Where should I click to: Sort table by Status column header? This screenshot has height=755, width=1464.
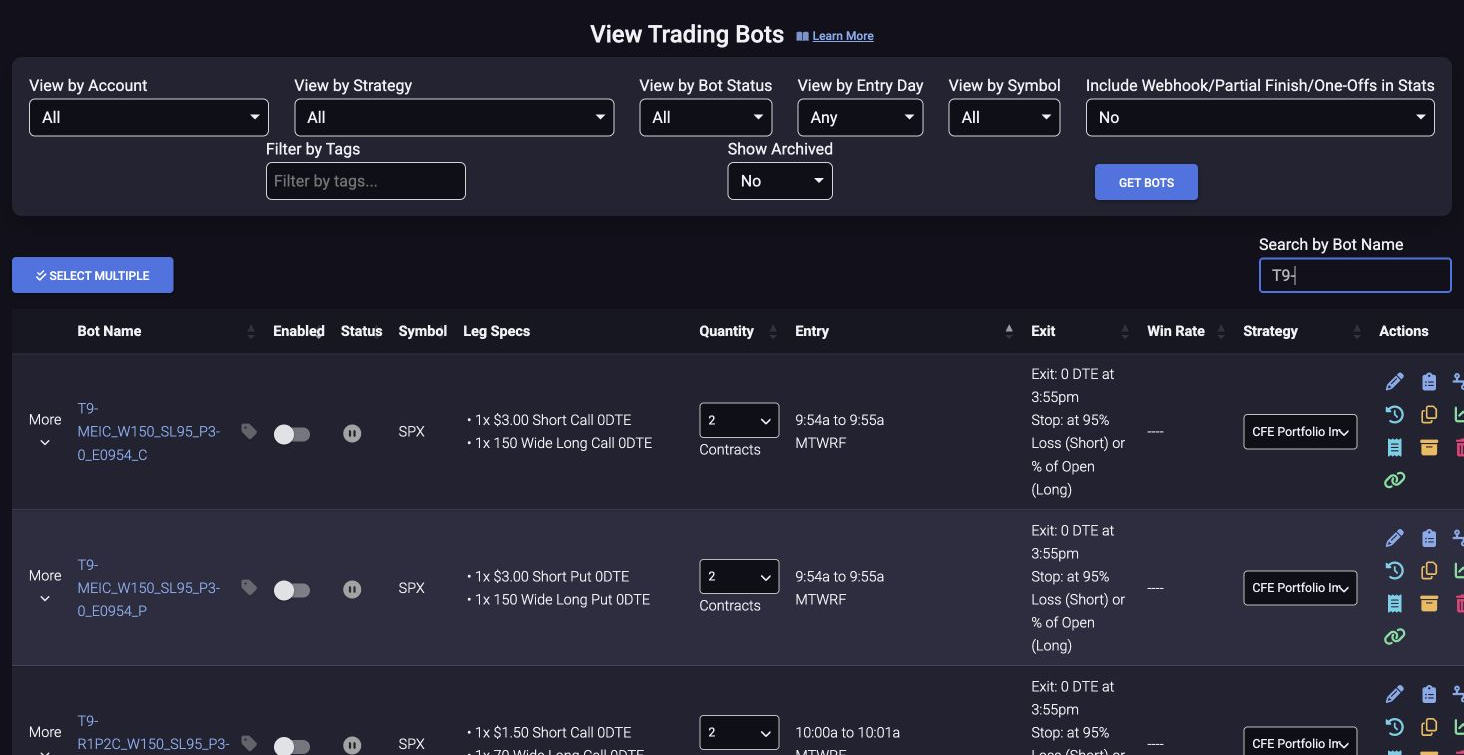(x=361, y=331)
